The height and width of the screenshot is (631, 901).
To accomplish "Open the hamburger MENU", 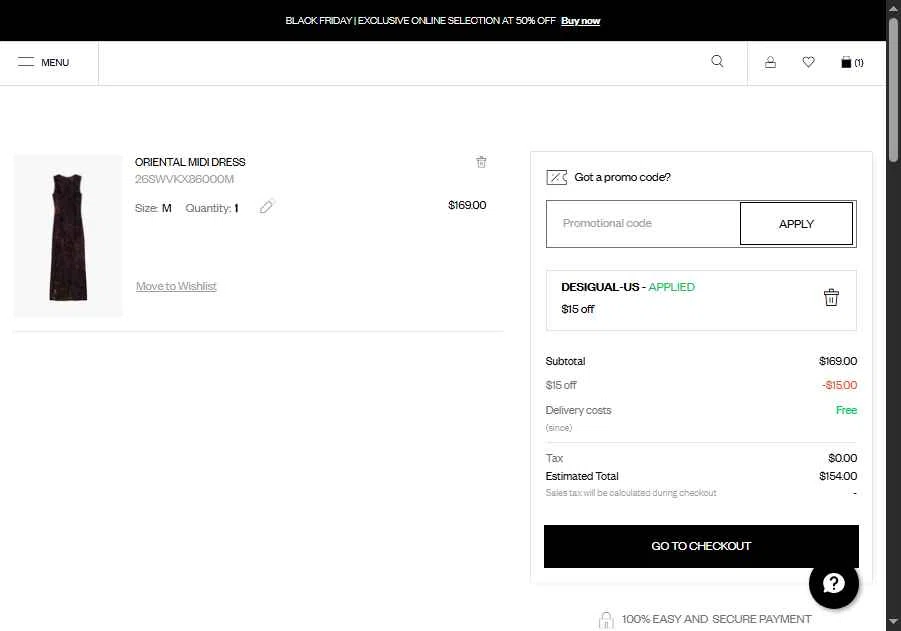I will click(x=43, y=62).
